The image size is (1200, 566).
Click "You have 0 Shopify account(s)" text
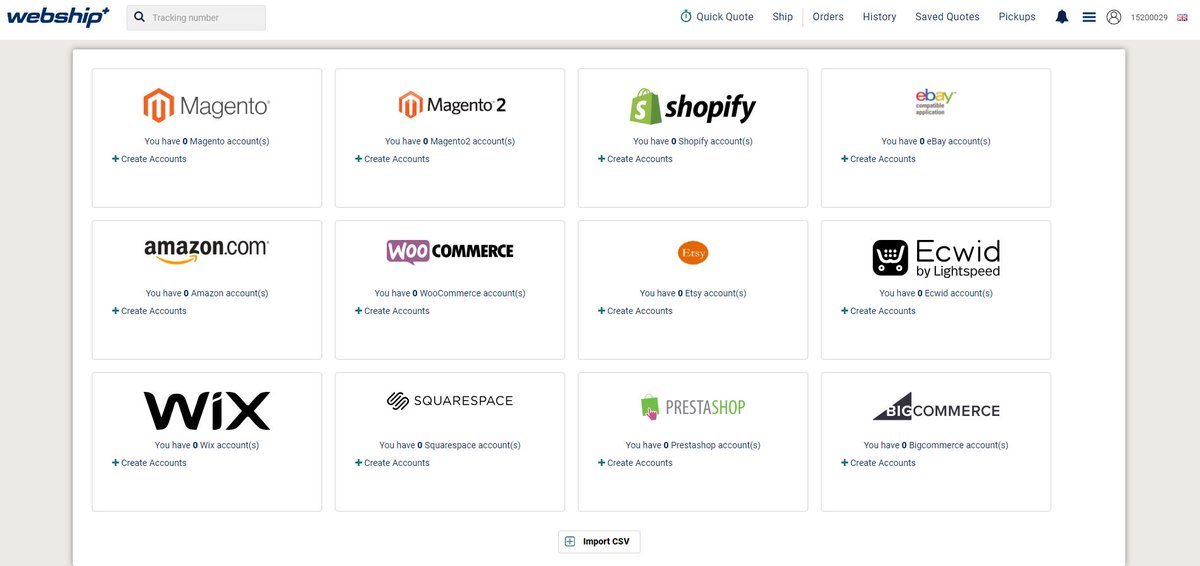pyautogui.click(x=692, y=141)
